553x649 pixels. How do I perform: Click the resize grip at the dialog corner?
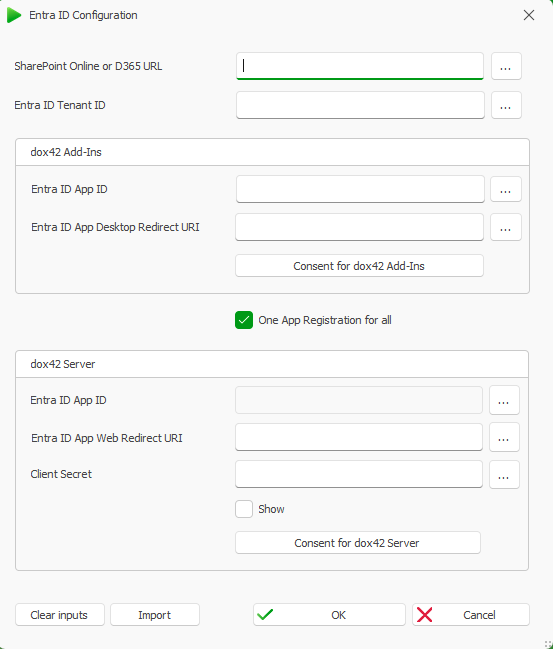548,644
